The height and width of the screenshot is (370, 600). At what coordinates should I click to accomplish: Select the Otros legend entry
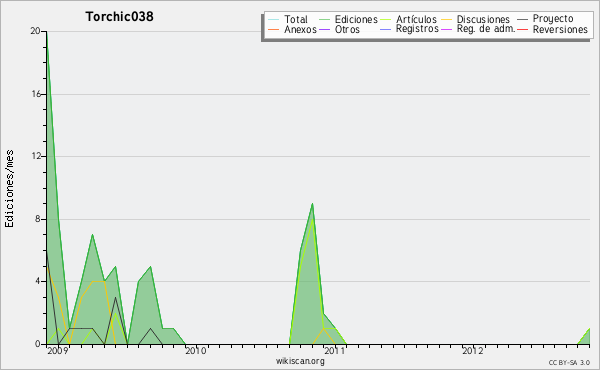(x=347, y=29)
